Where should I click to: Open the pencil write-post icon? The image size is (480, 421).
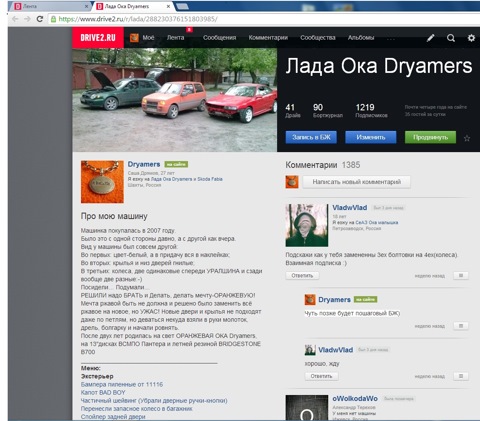[x=431, y=38]
